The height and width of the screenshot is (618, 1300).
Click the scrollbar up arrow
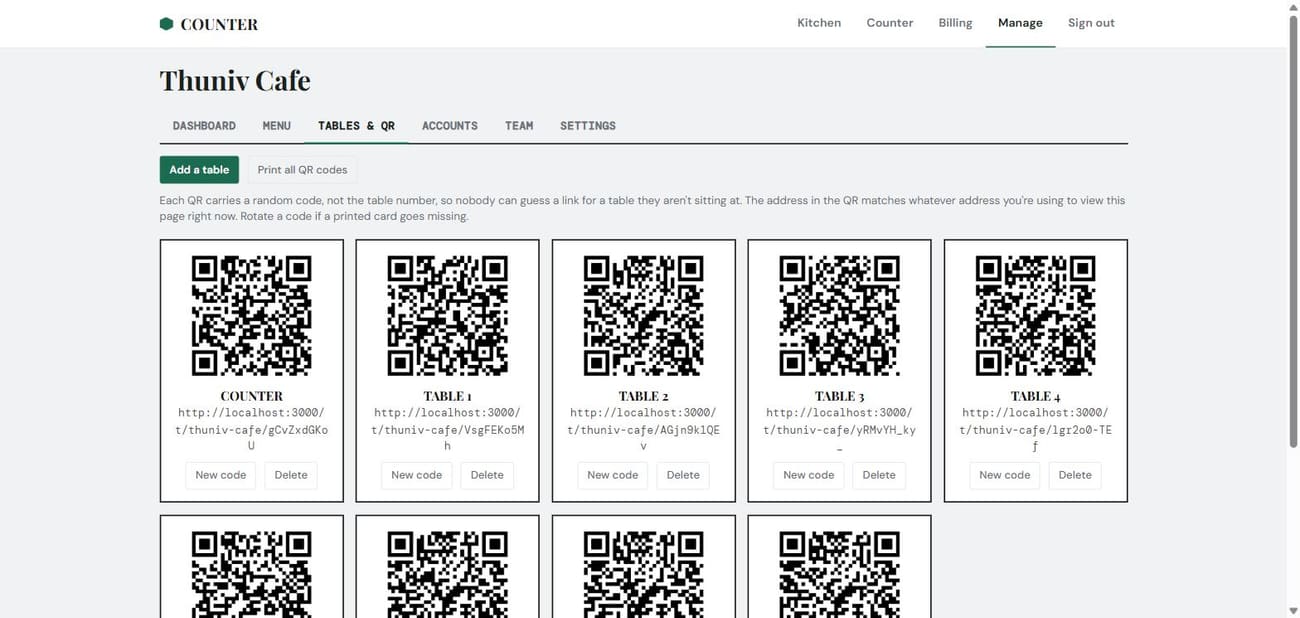(x=1292, y=7)
